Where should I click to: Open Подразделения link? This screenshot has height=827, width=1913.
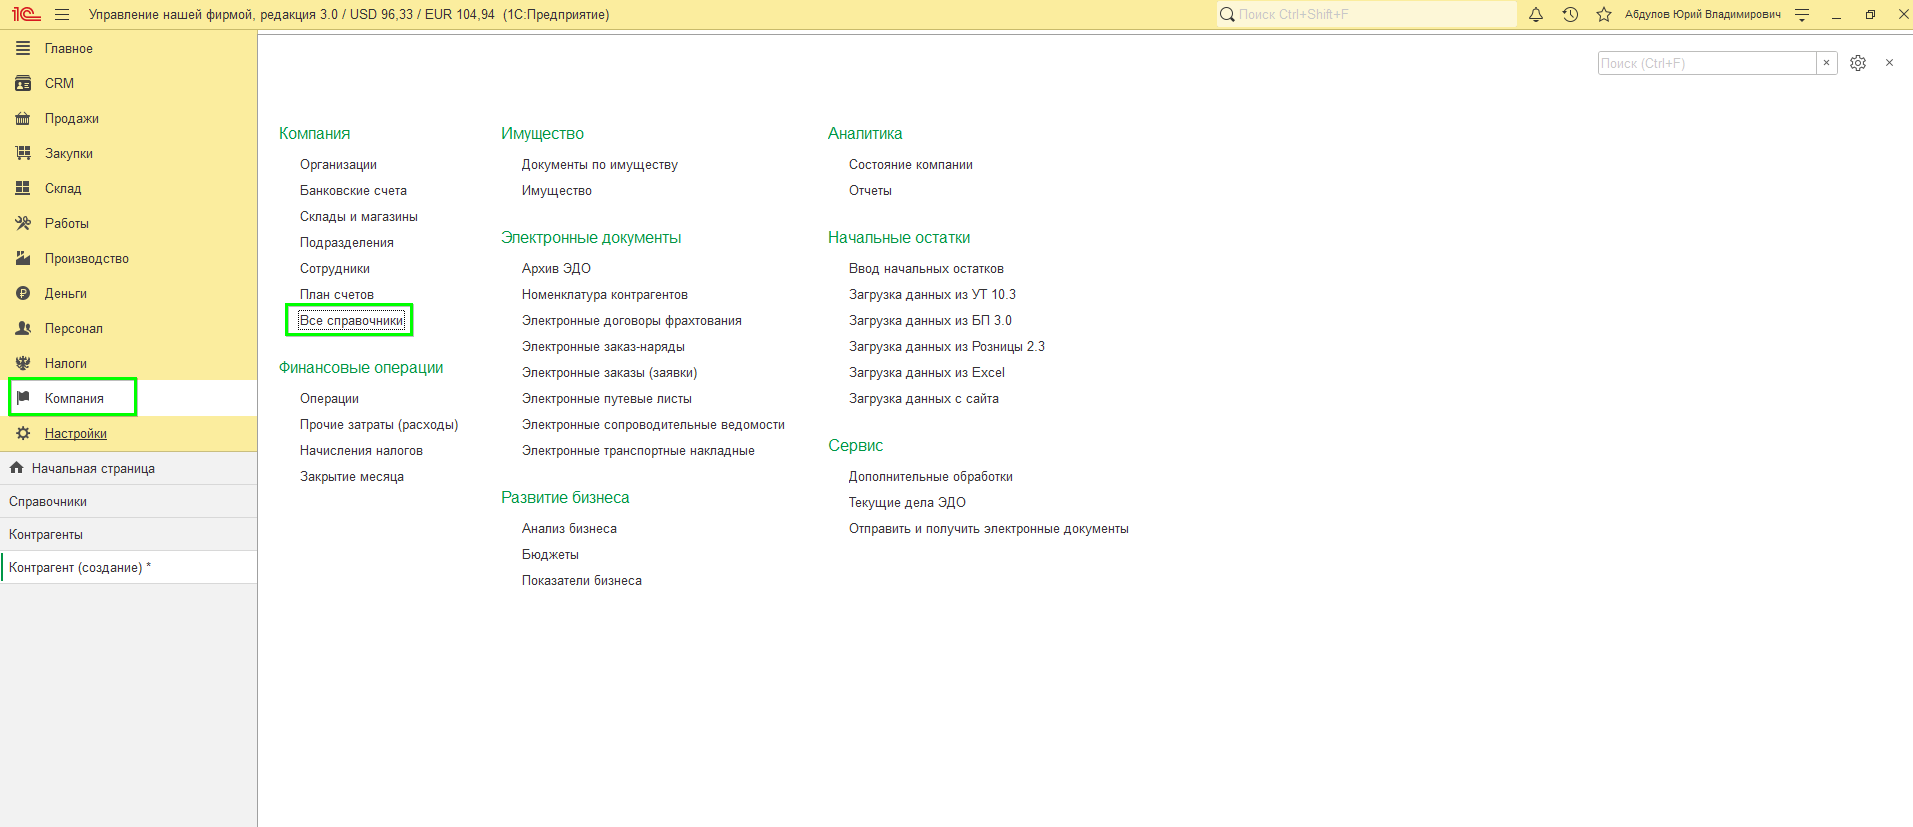(x=347, y=242)
